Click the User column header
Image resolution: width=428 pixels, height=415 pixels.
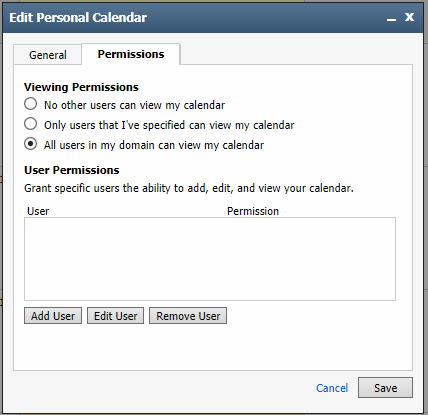[x=38, y=211]
